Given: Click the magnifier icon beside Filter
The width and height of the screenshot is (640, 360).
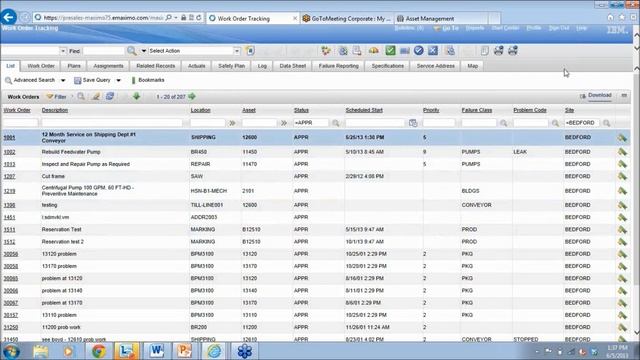Looking at the screenshot, I should click(81, 96).
